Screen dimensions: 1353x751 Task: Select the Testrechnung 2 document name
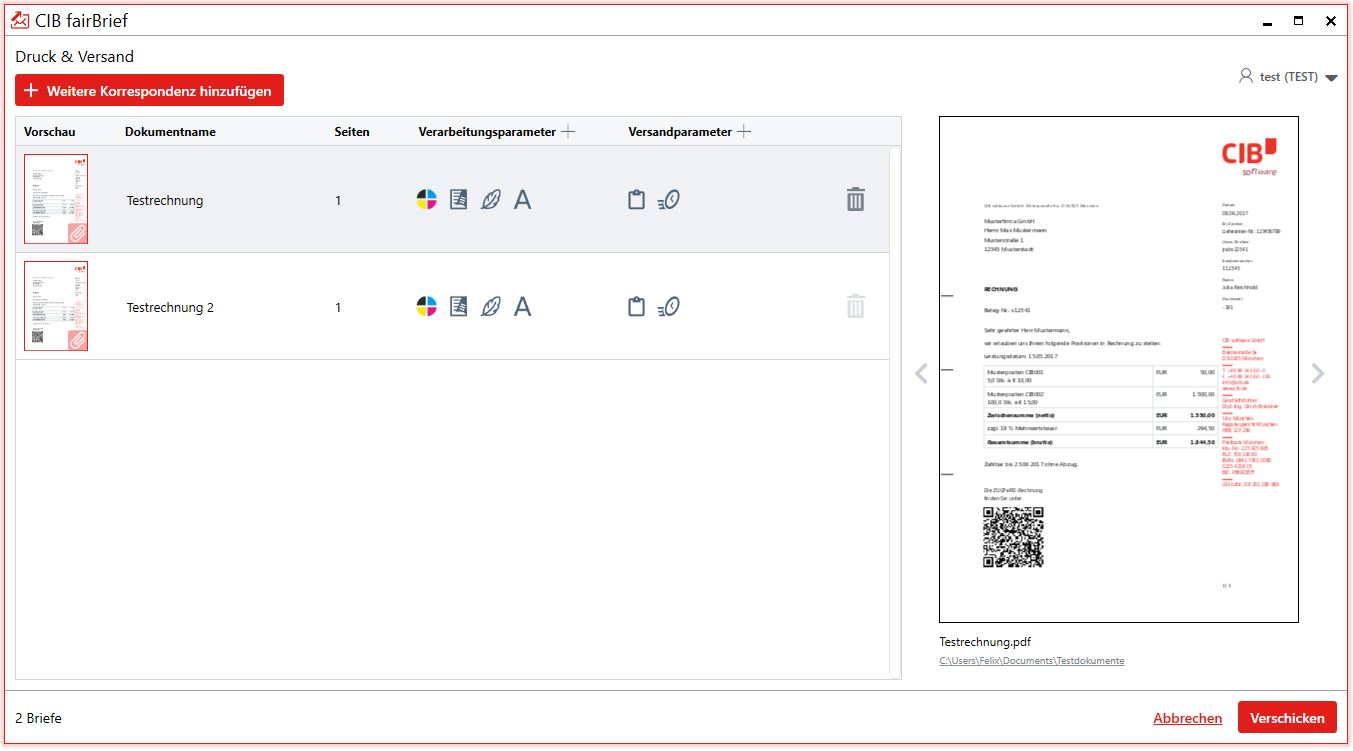point(170,307)
